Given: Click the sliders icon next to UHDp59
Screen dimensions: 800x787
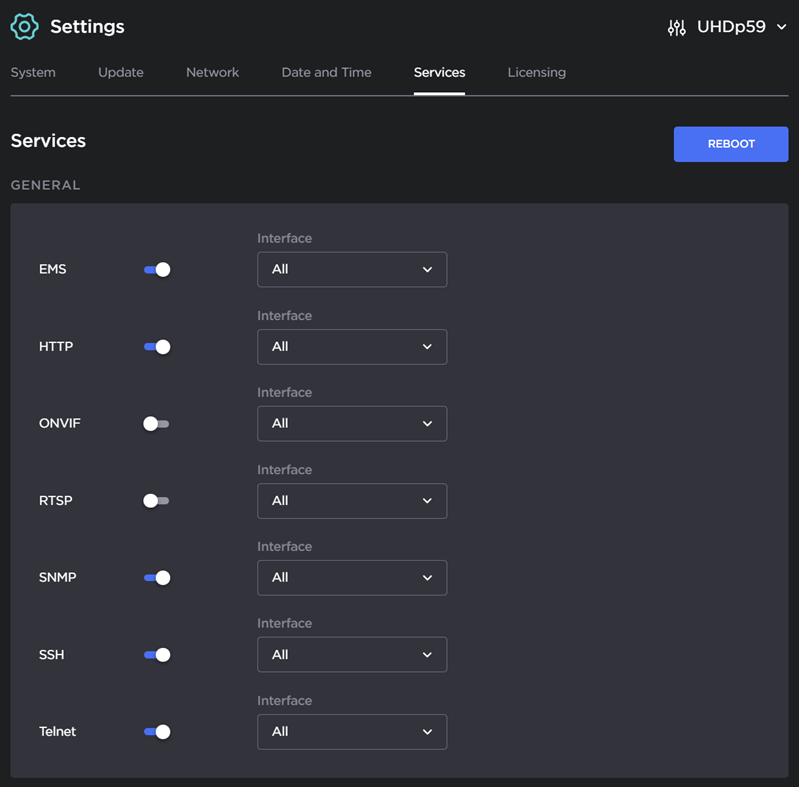Looking at the screenshot, I should click(677, 27).
